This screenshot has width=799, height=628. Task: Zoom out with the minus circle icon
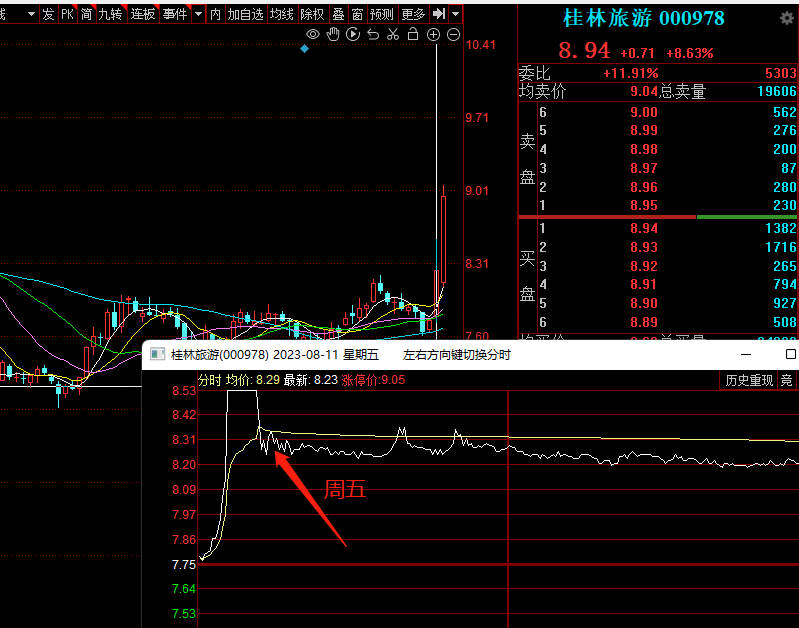tap(453, 35)
